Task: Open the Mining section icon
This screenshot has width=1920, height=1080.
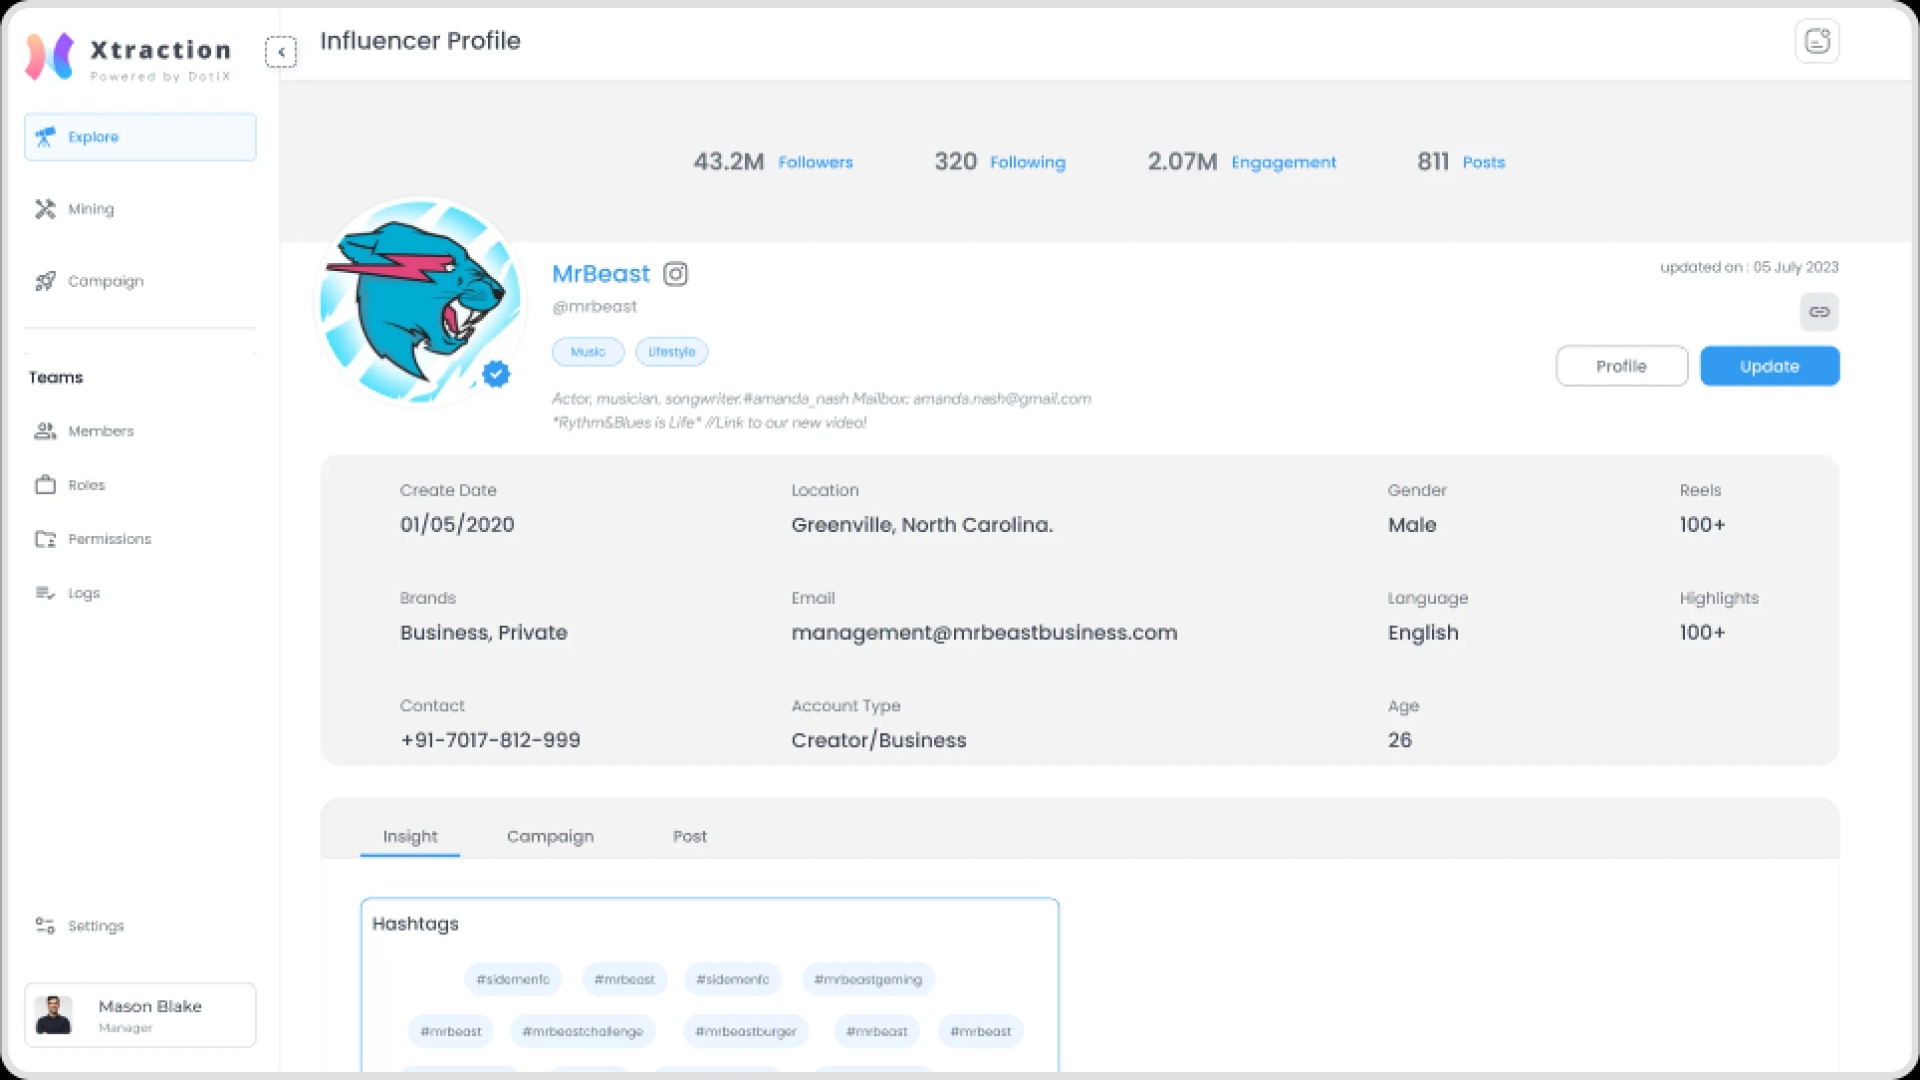Action: click(45, 207)
